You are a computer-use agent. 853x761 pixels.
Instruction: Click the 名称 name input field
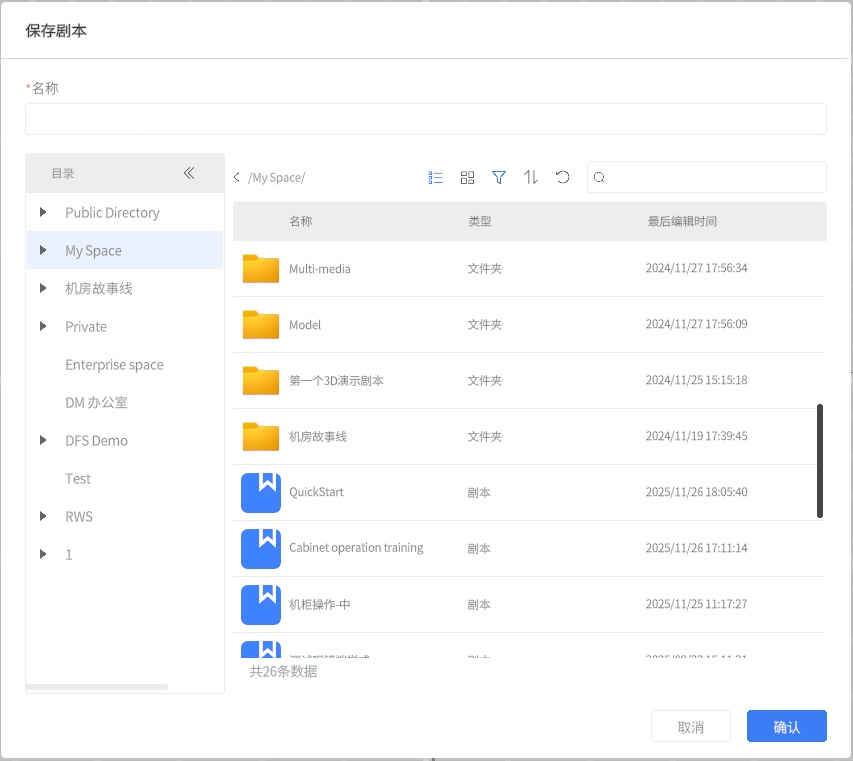coord(425,119)
